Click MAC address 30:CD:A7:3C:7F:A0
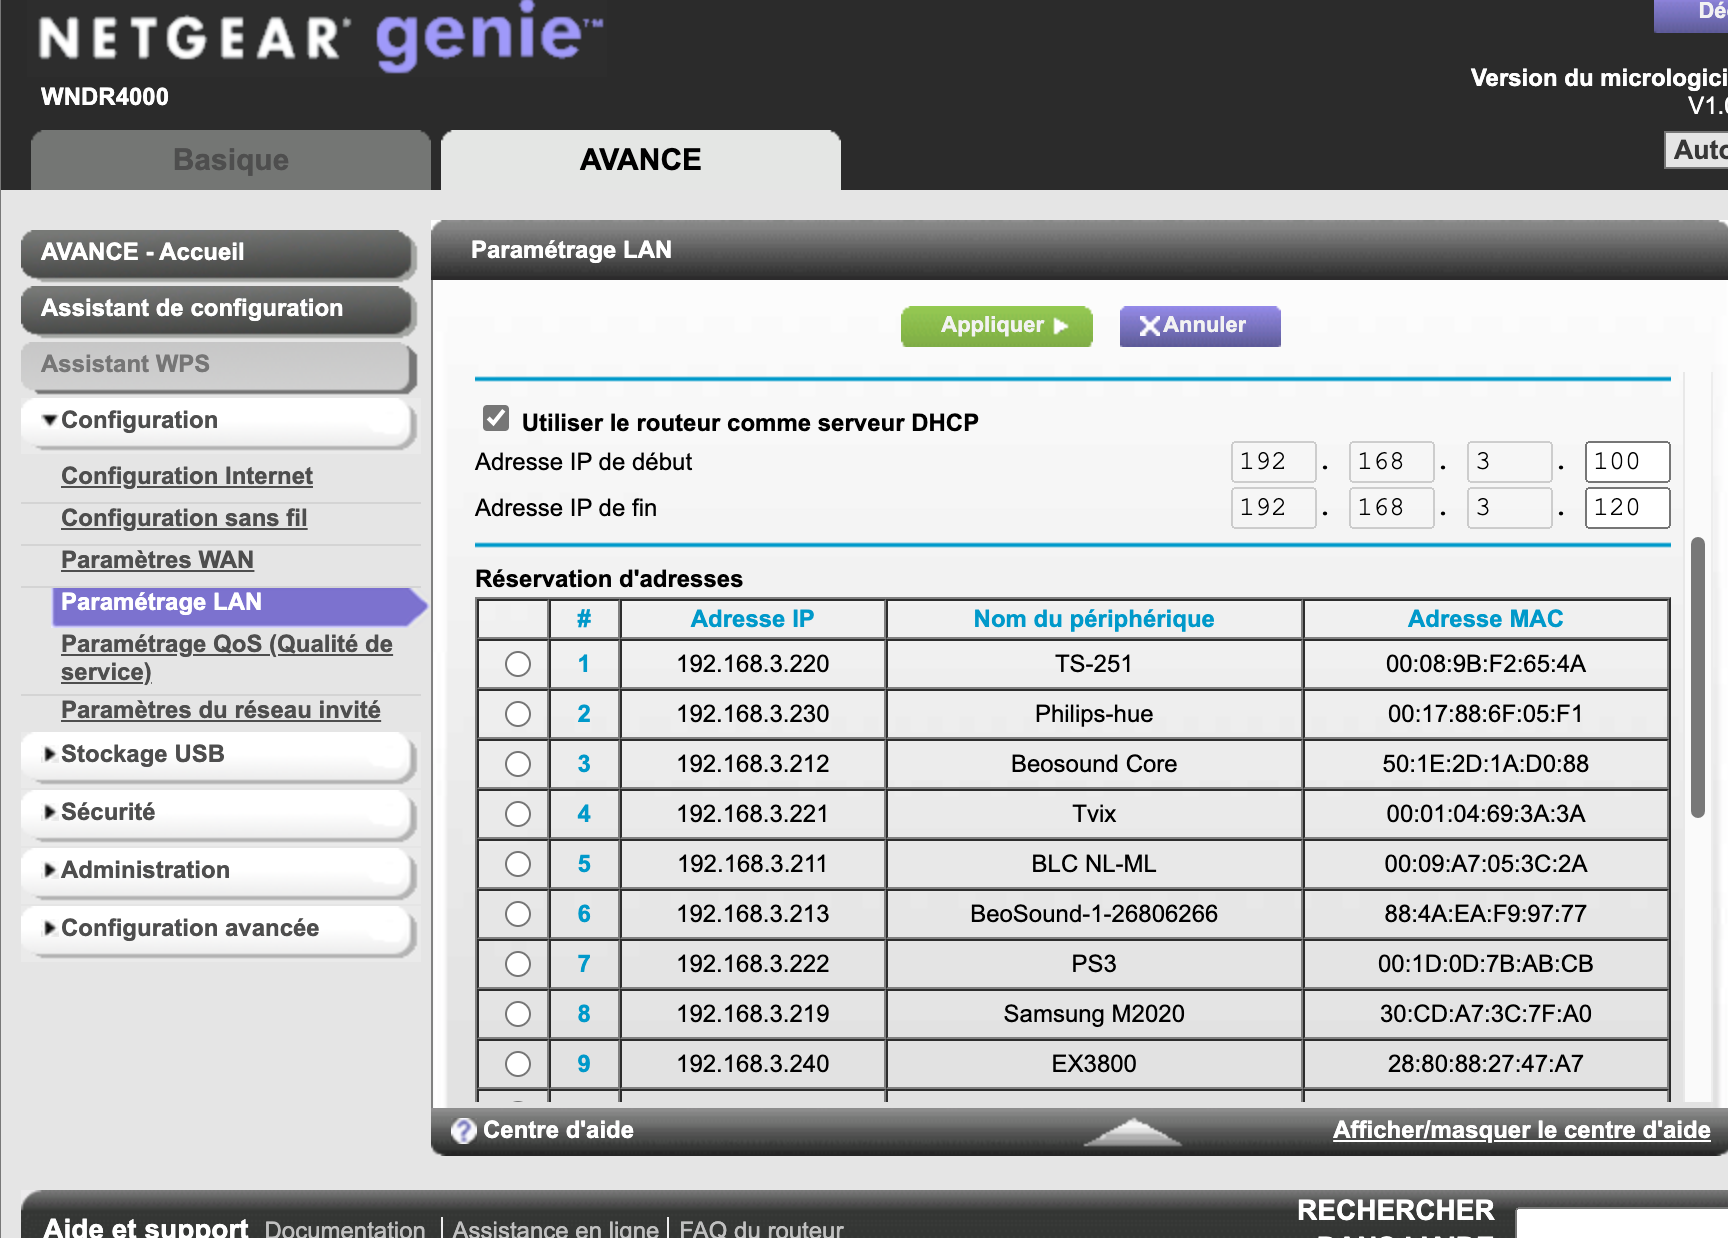This screenshot has height=1238, width=1728. (x=1485, y=1014)
